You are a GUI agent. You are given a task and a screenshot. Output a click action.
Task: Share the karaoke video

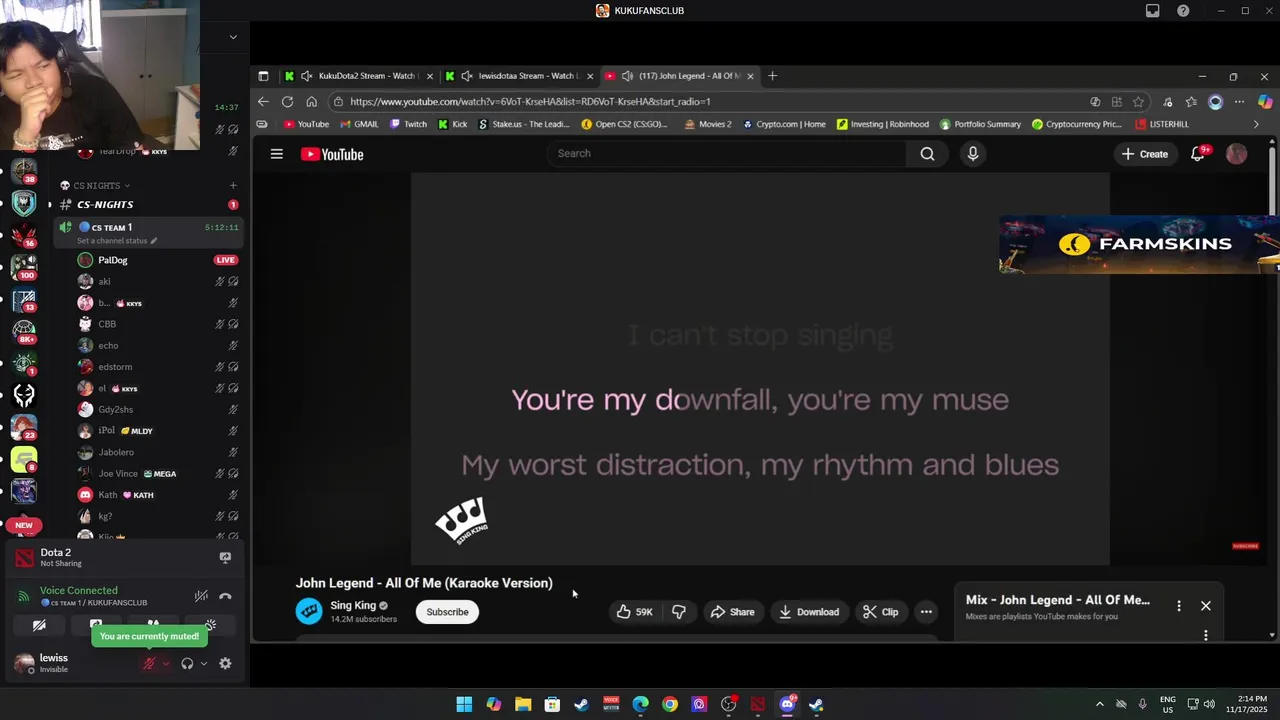tap(732, 612)
